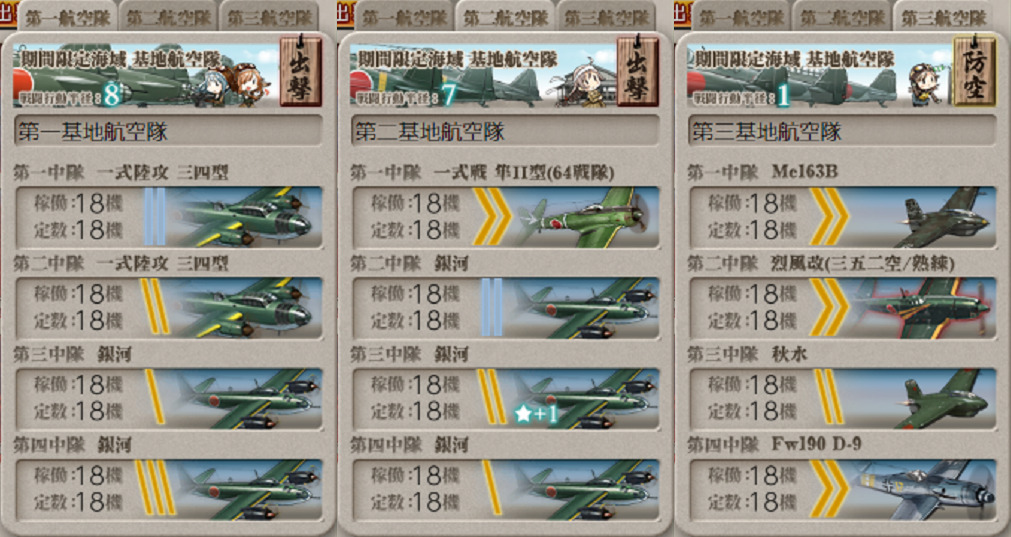Edit the 第二基地航空隊 name field

[x=506, y=132]
